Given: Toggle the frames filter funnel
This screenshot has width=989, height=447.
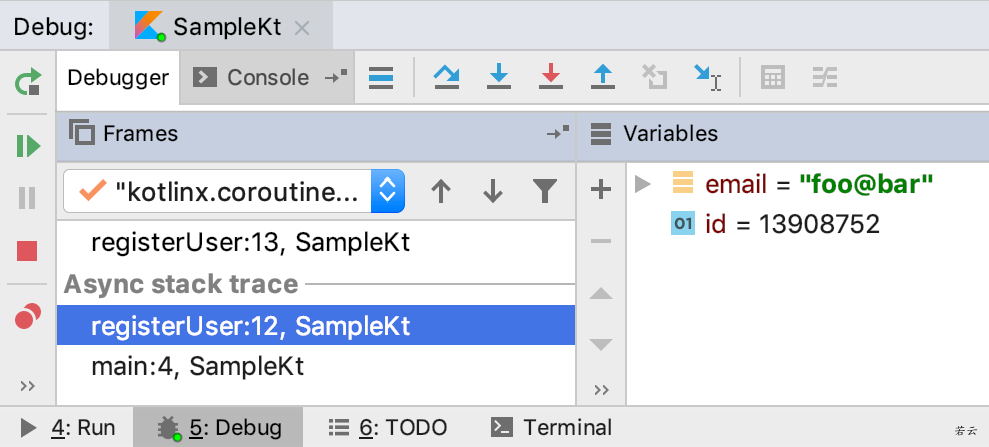Looking at the screenshot, I should click(x=544, y=191).
